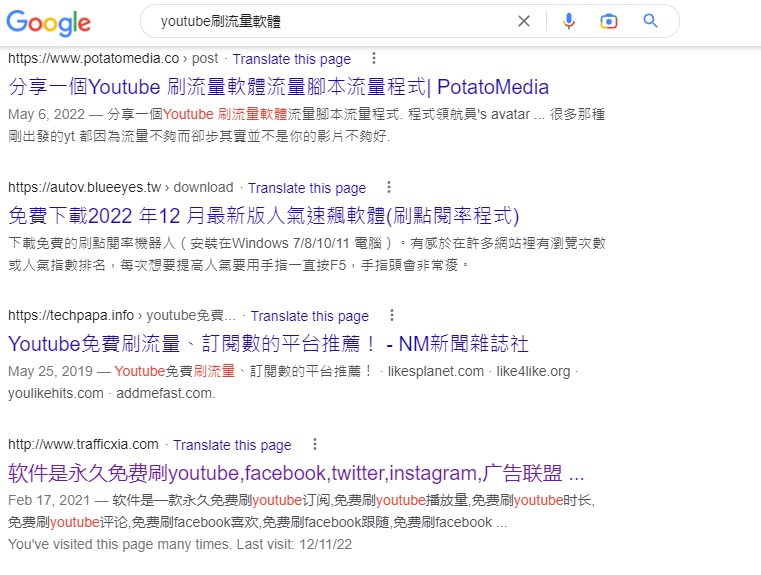Open the 免費下載2022 年12 月最新版人氣速飆軟體 result
Image resolution: width=761 pixels, height=575 pixels.
point(264,216)
